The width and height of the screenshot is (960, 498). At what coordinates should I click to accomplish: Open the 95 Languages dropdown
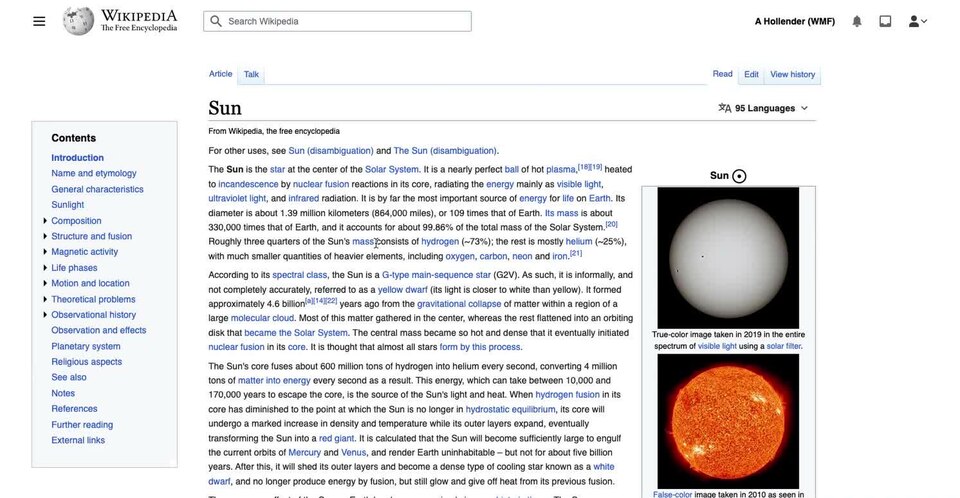[x=763, y=108]
